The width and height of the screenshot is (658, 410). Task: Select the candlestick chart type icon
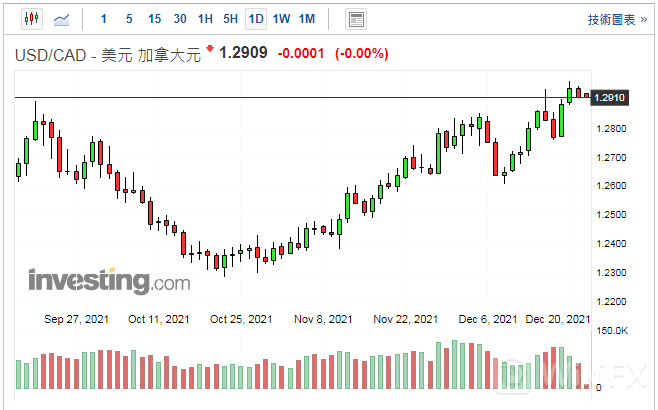(31, 19)
